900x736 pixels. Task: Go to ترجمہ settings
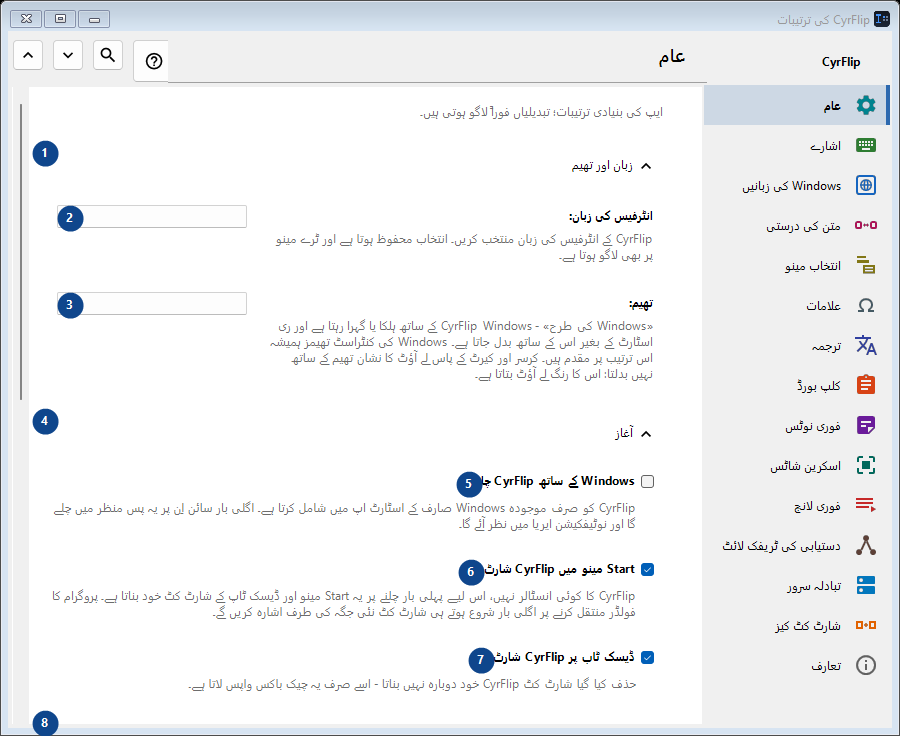(x=797, y=346)
